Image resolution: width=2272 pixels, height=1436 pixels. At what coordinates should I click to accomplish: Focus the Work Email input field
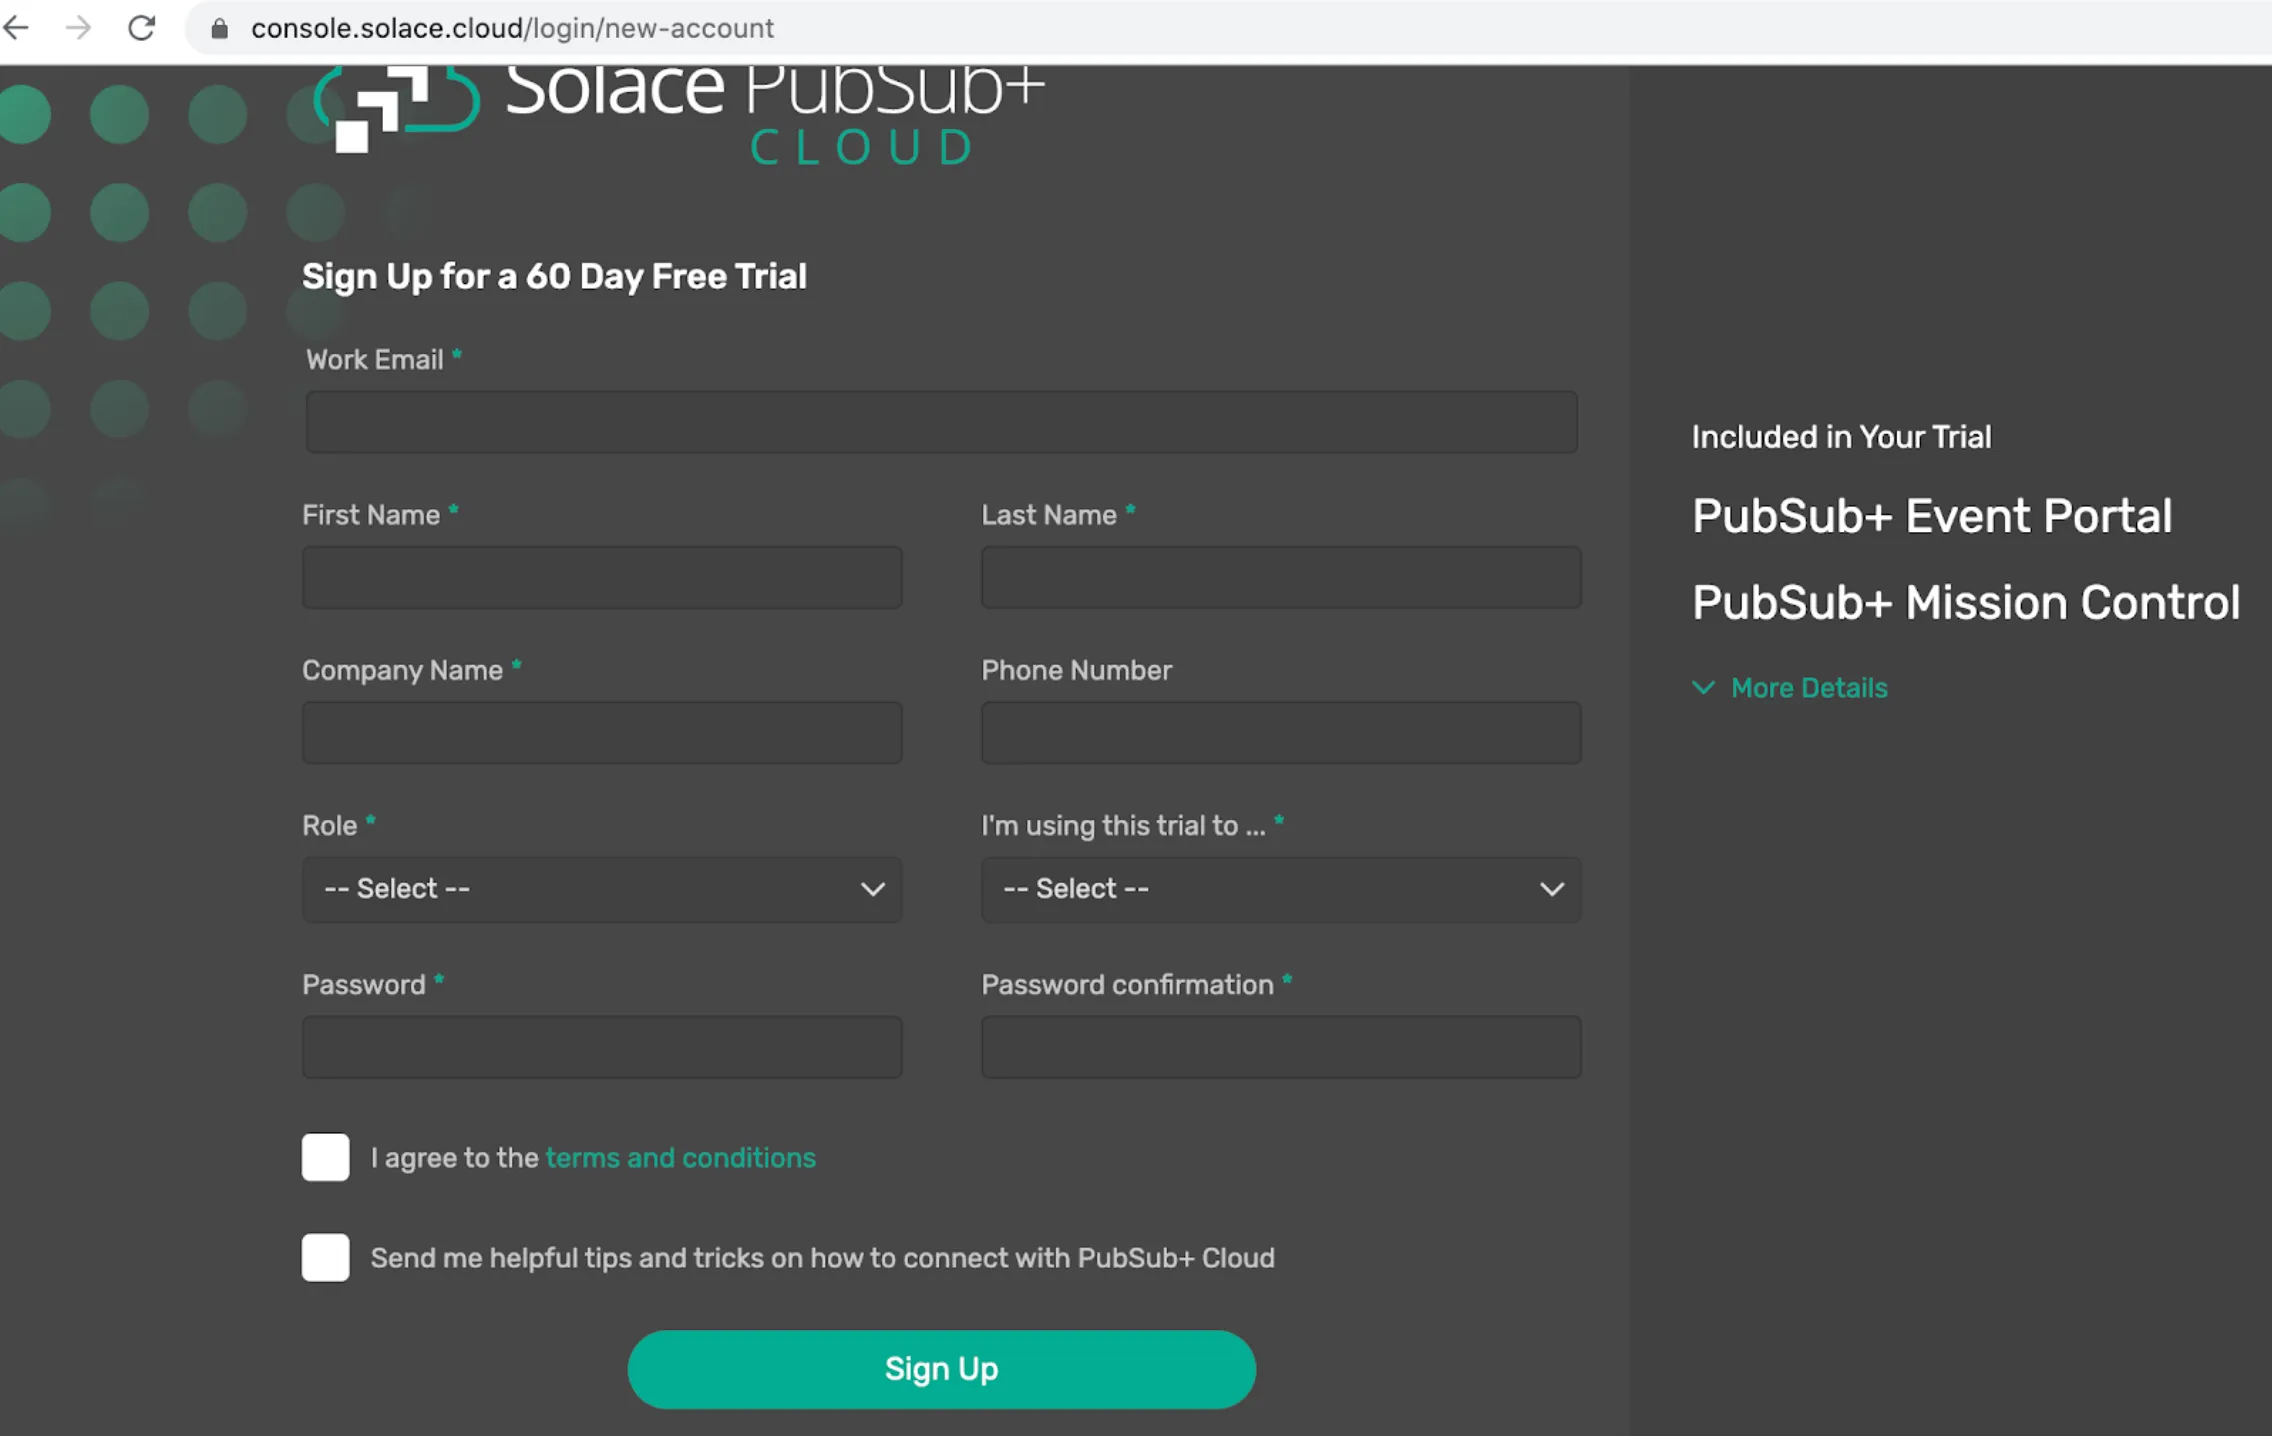click(941, 422)
